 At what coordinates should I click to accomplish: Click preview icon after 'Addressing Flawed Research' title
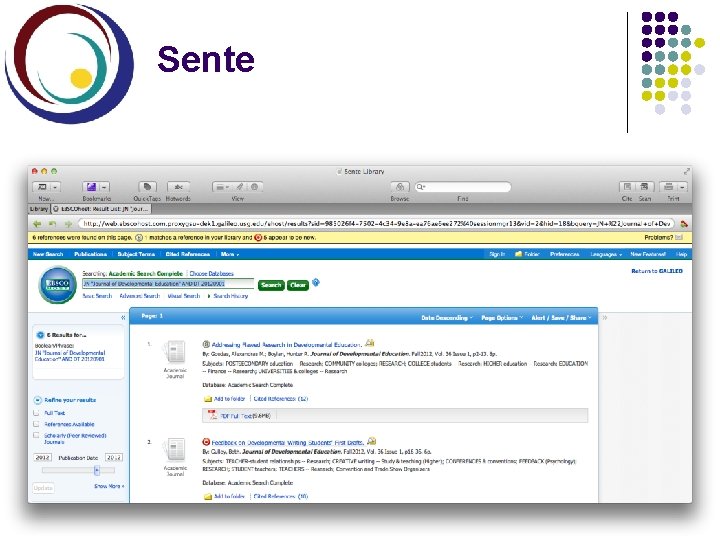tap(370, 343)
